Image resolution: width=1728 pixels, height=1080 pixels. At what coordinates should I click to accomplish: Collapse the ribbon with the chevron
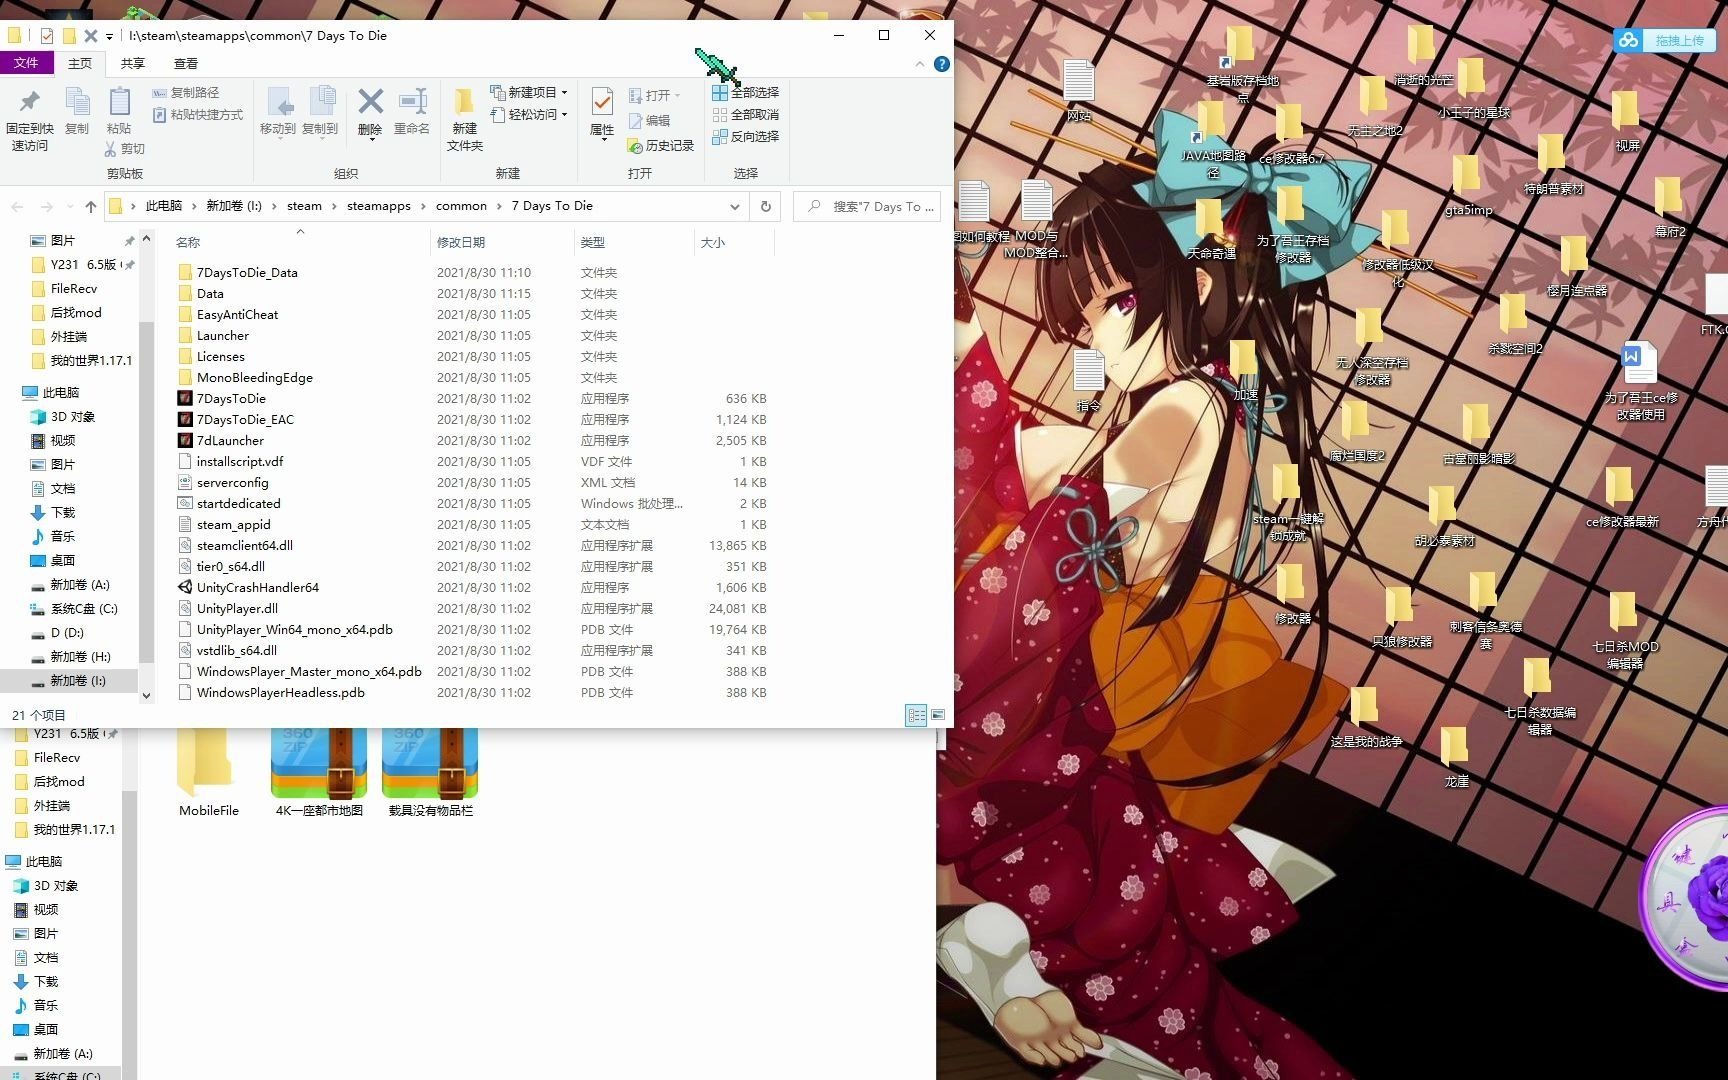click(x=919, y=64)
